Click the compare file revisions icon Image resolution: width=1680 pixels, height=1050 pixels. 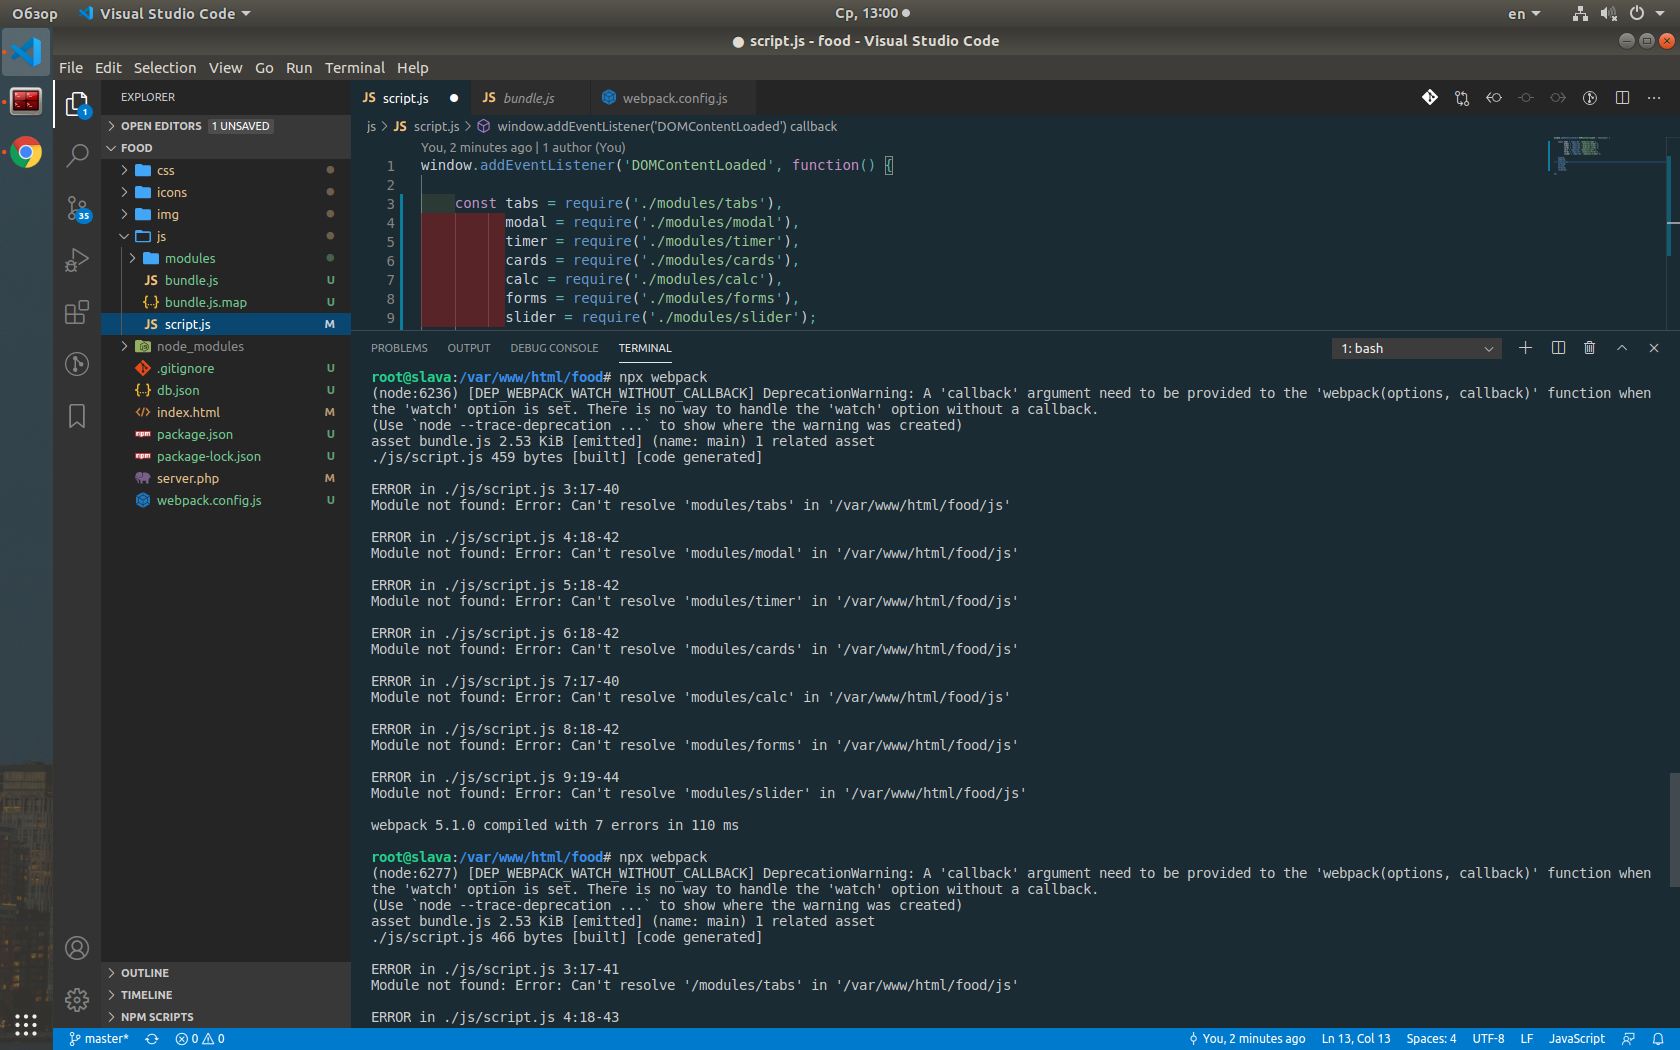(1462, 97)
